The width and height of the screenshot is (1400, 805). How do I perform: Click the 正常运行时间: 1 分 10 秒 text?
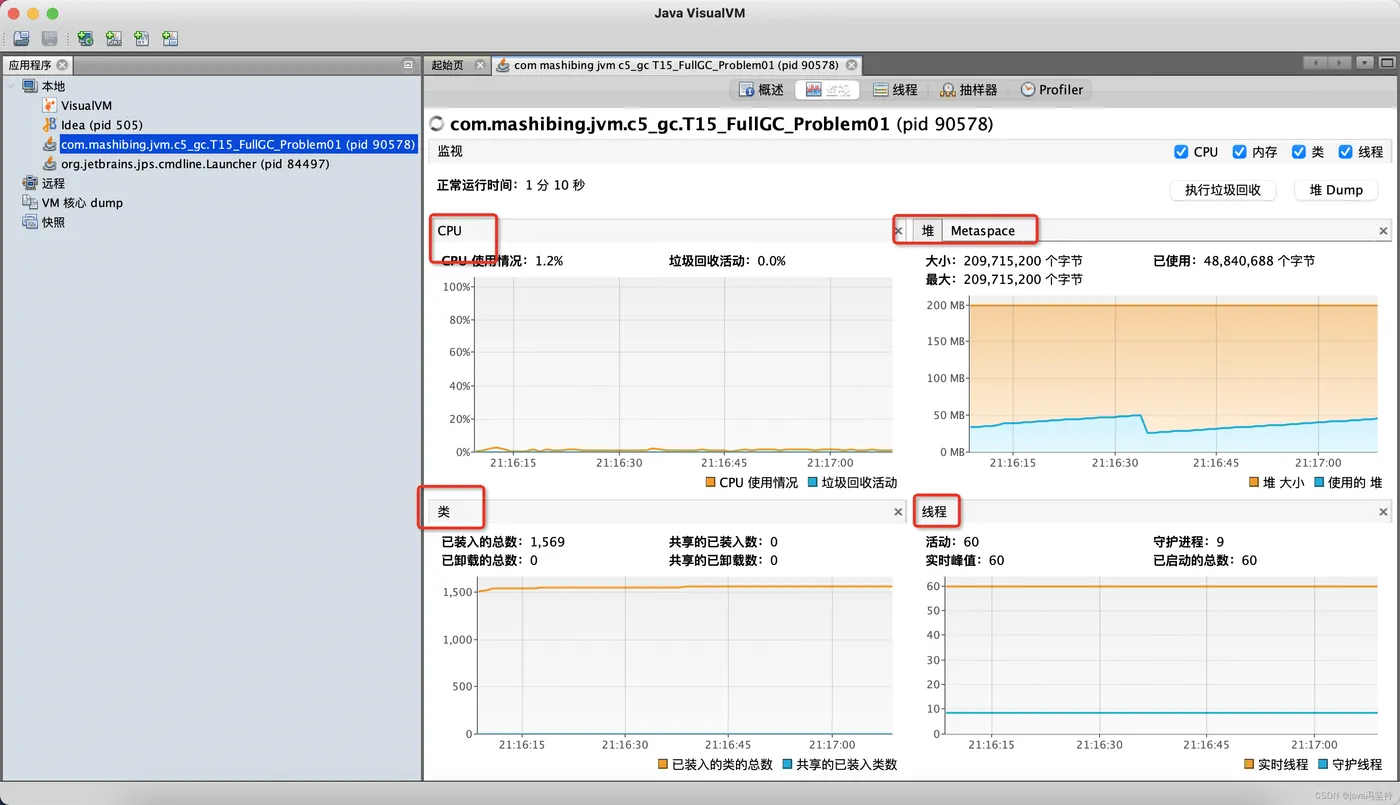pyautogui.click(x=511, y=185)
